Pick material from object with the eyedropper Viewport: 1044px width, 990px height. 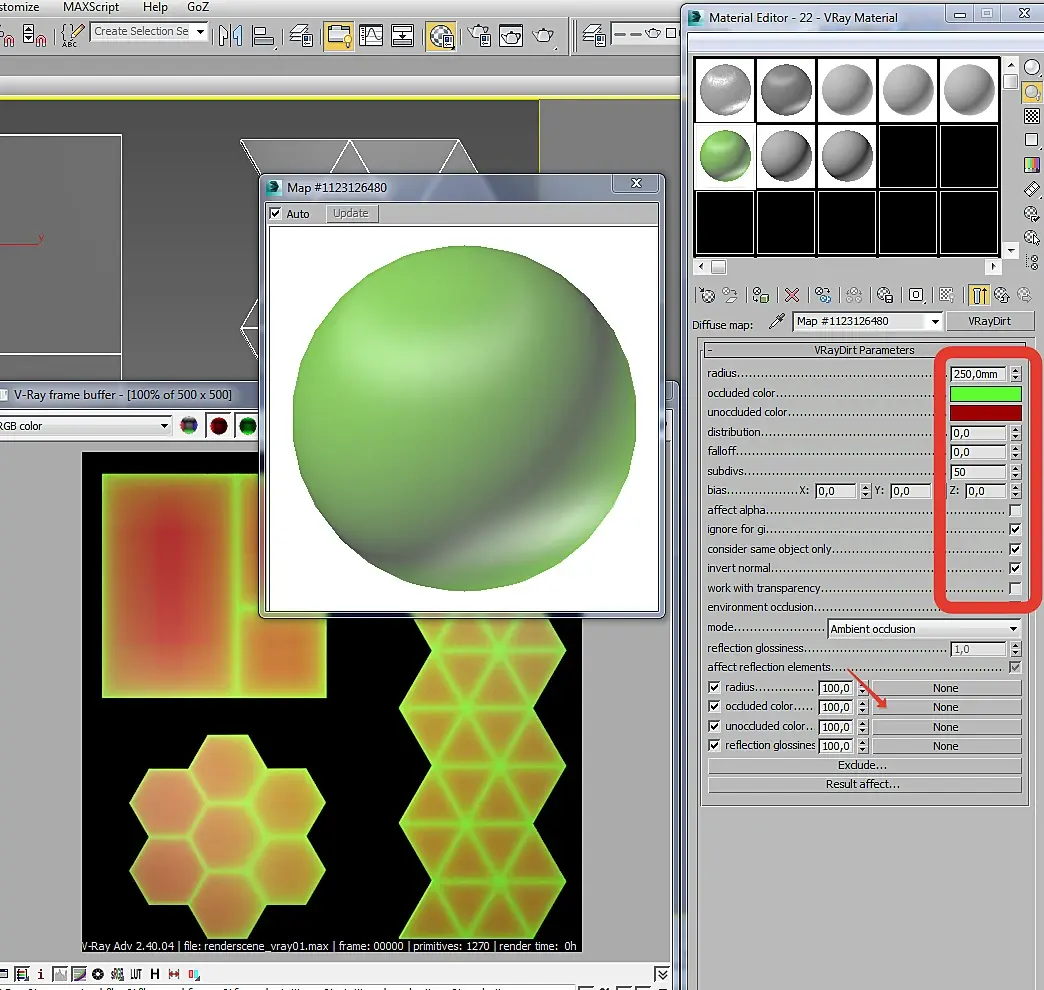(x=776, y=322)
